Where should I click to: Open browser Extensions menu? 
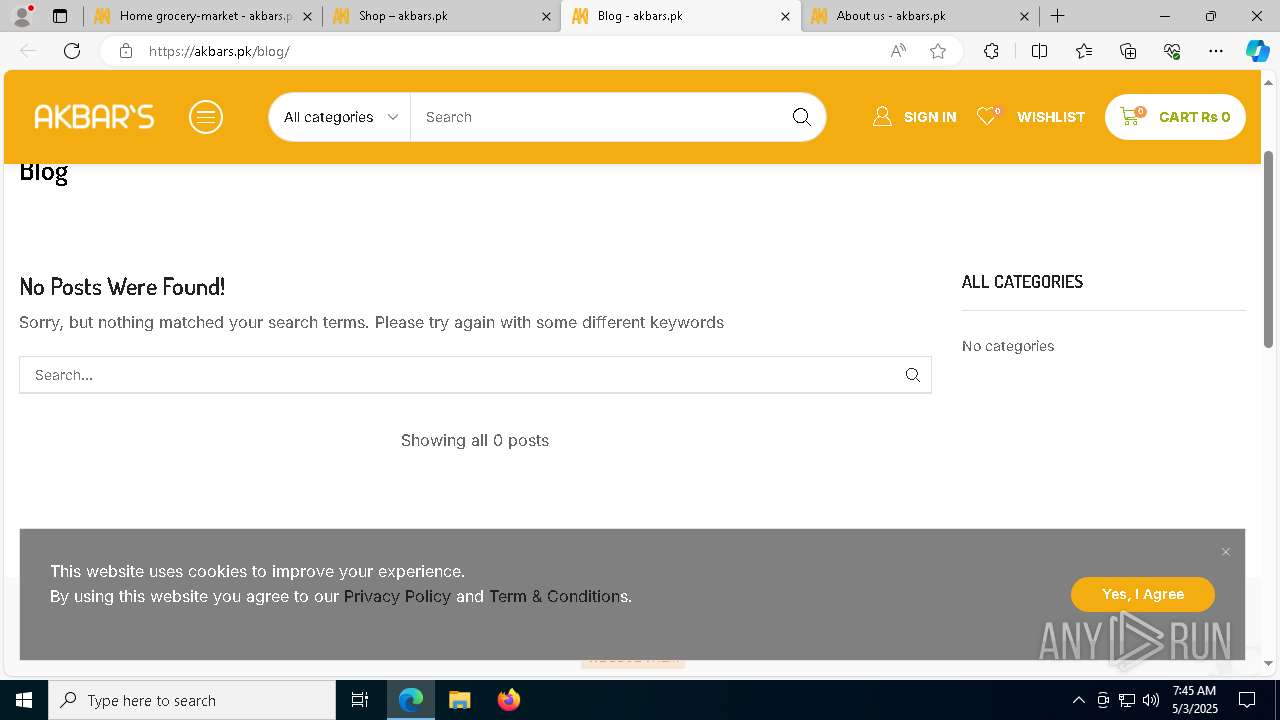tap(991, 51)
